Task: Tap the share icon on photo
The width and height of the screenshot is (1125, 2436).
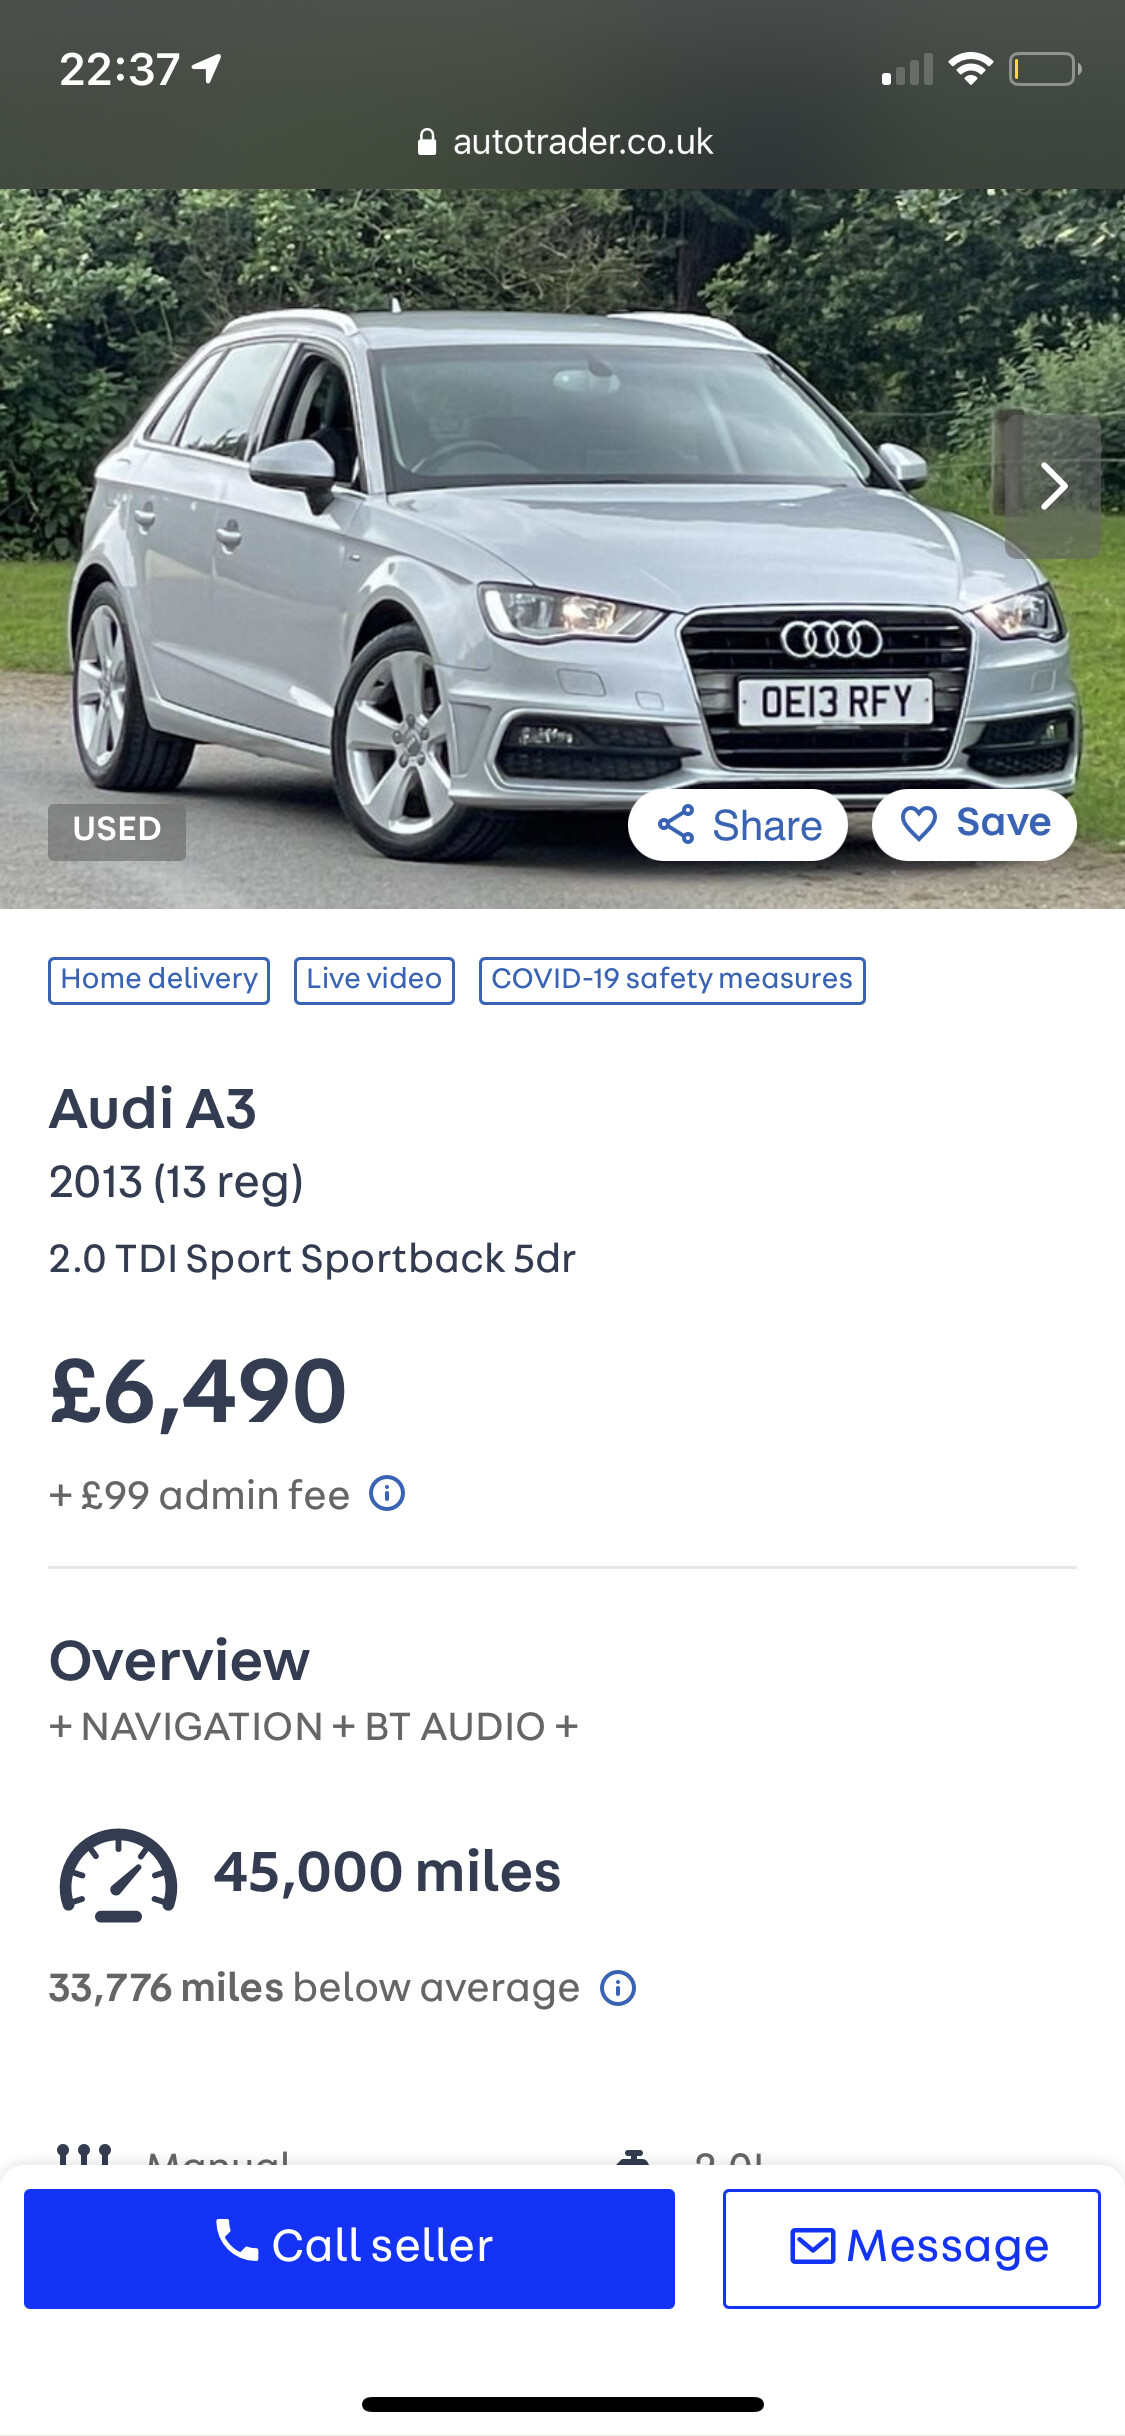Action: pyautogui.click(x=677, y=825)
